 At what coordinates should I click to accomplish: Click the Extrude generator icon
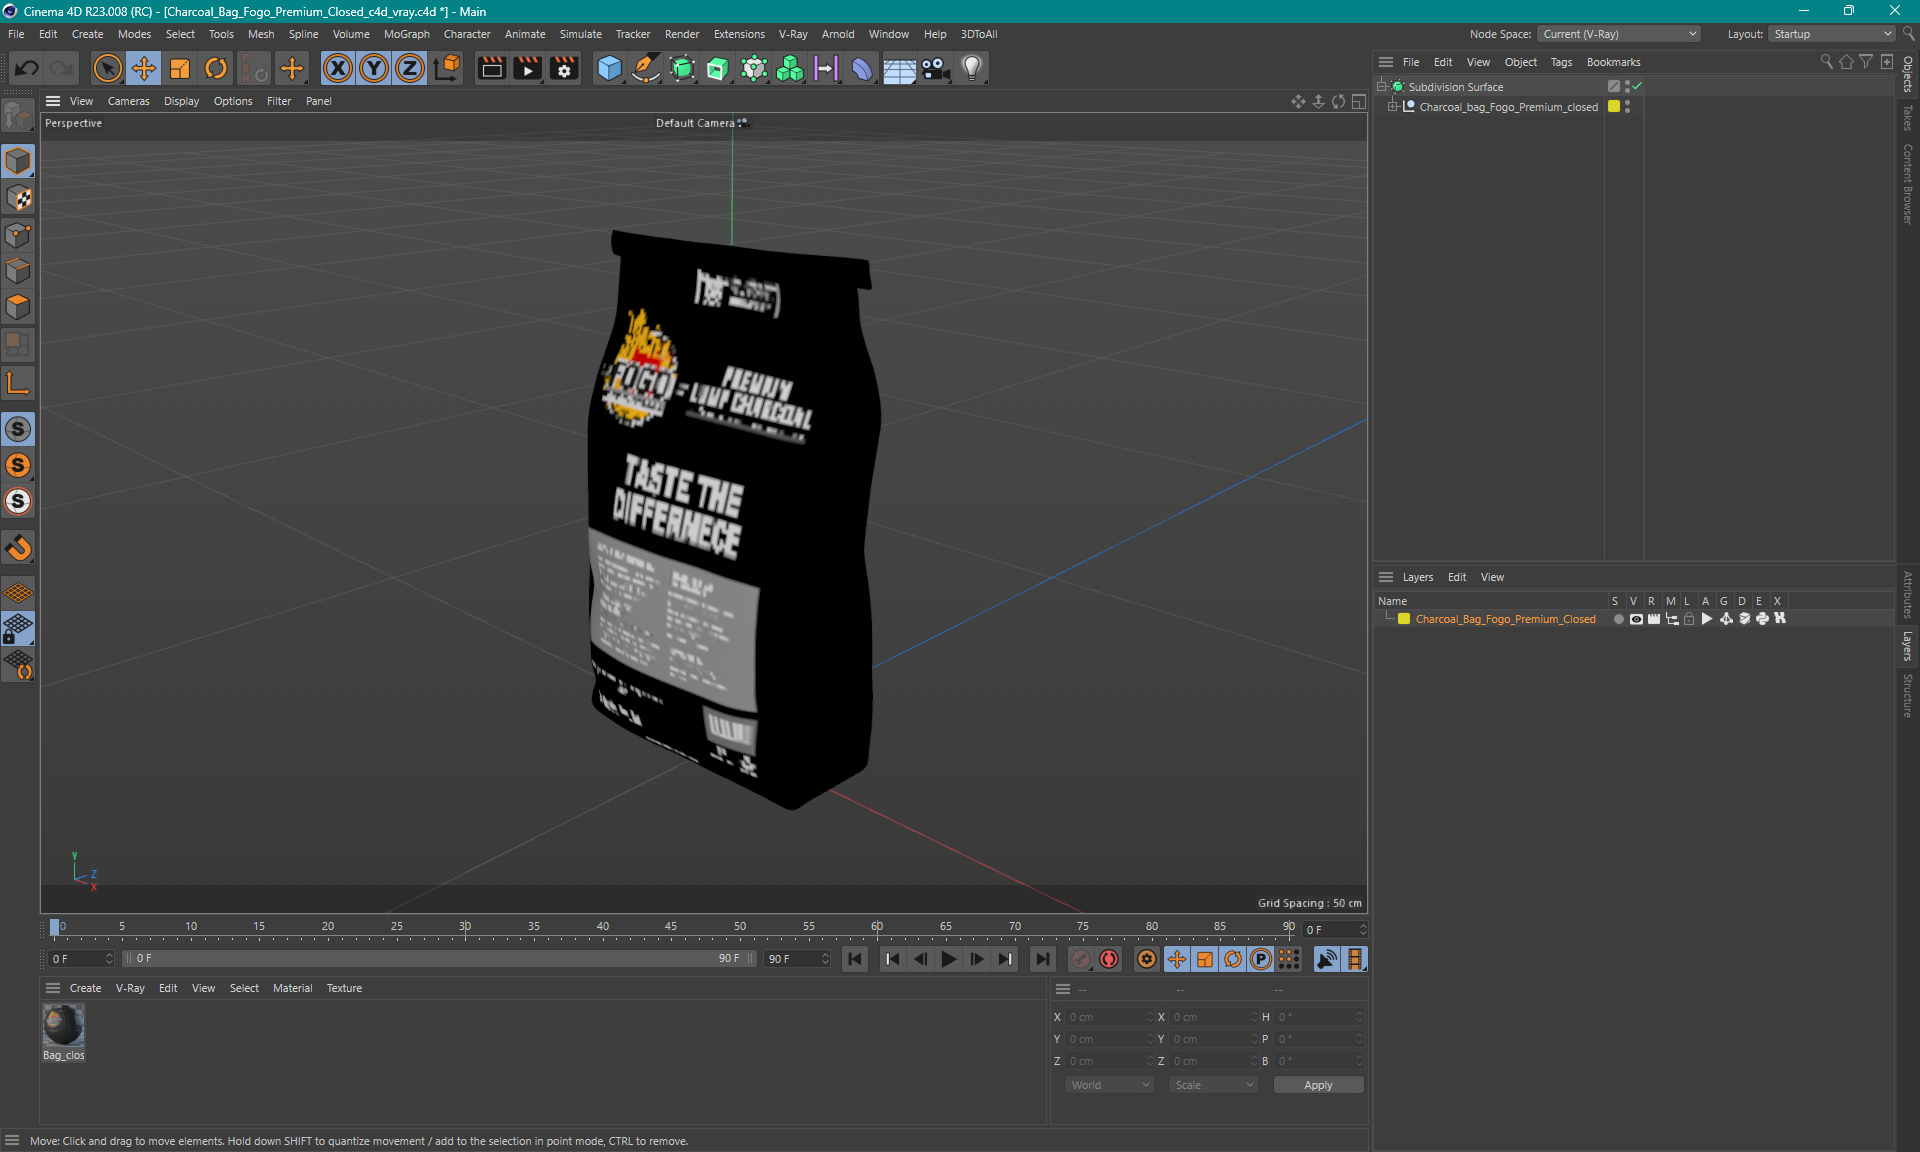(x=718, y=68)
